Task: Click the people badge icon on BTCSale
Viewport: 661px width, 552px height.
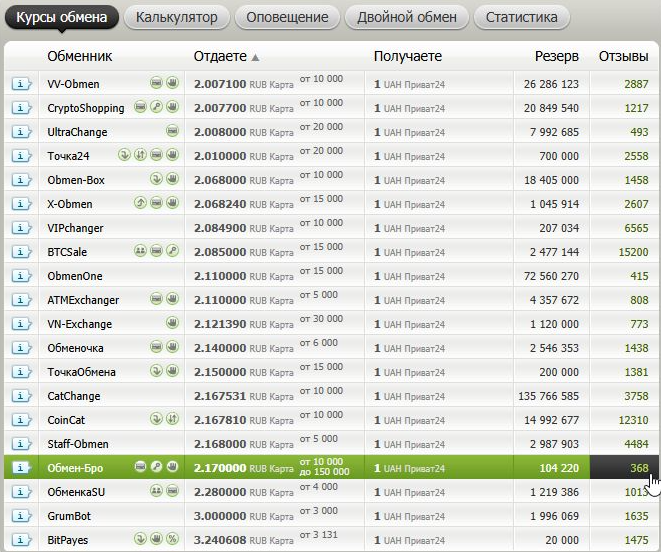Action: (x=140, y=251)
